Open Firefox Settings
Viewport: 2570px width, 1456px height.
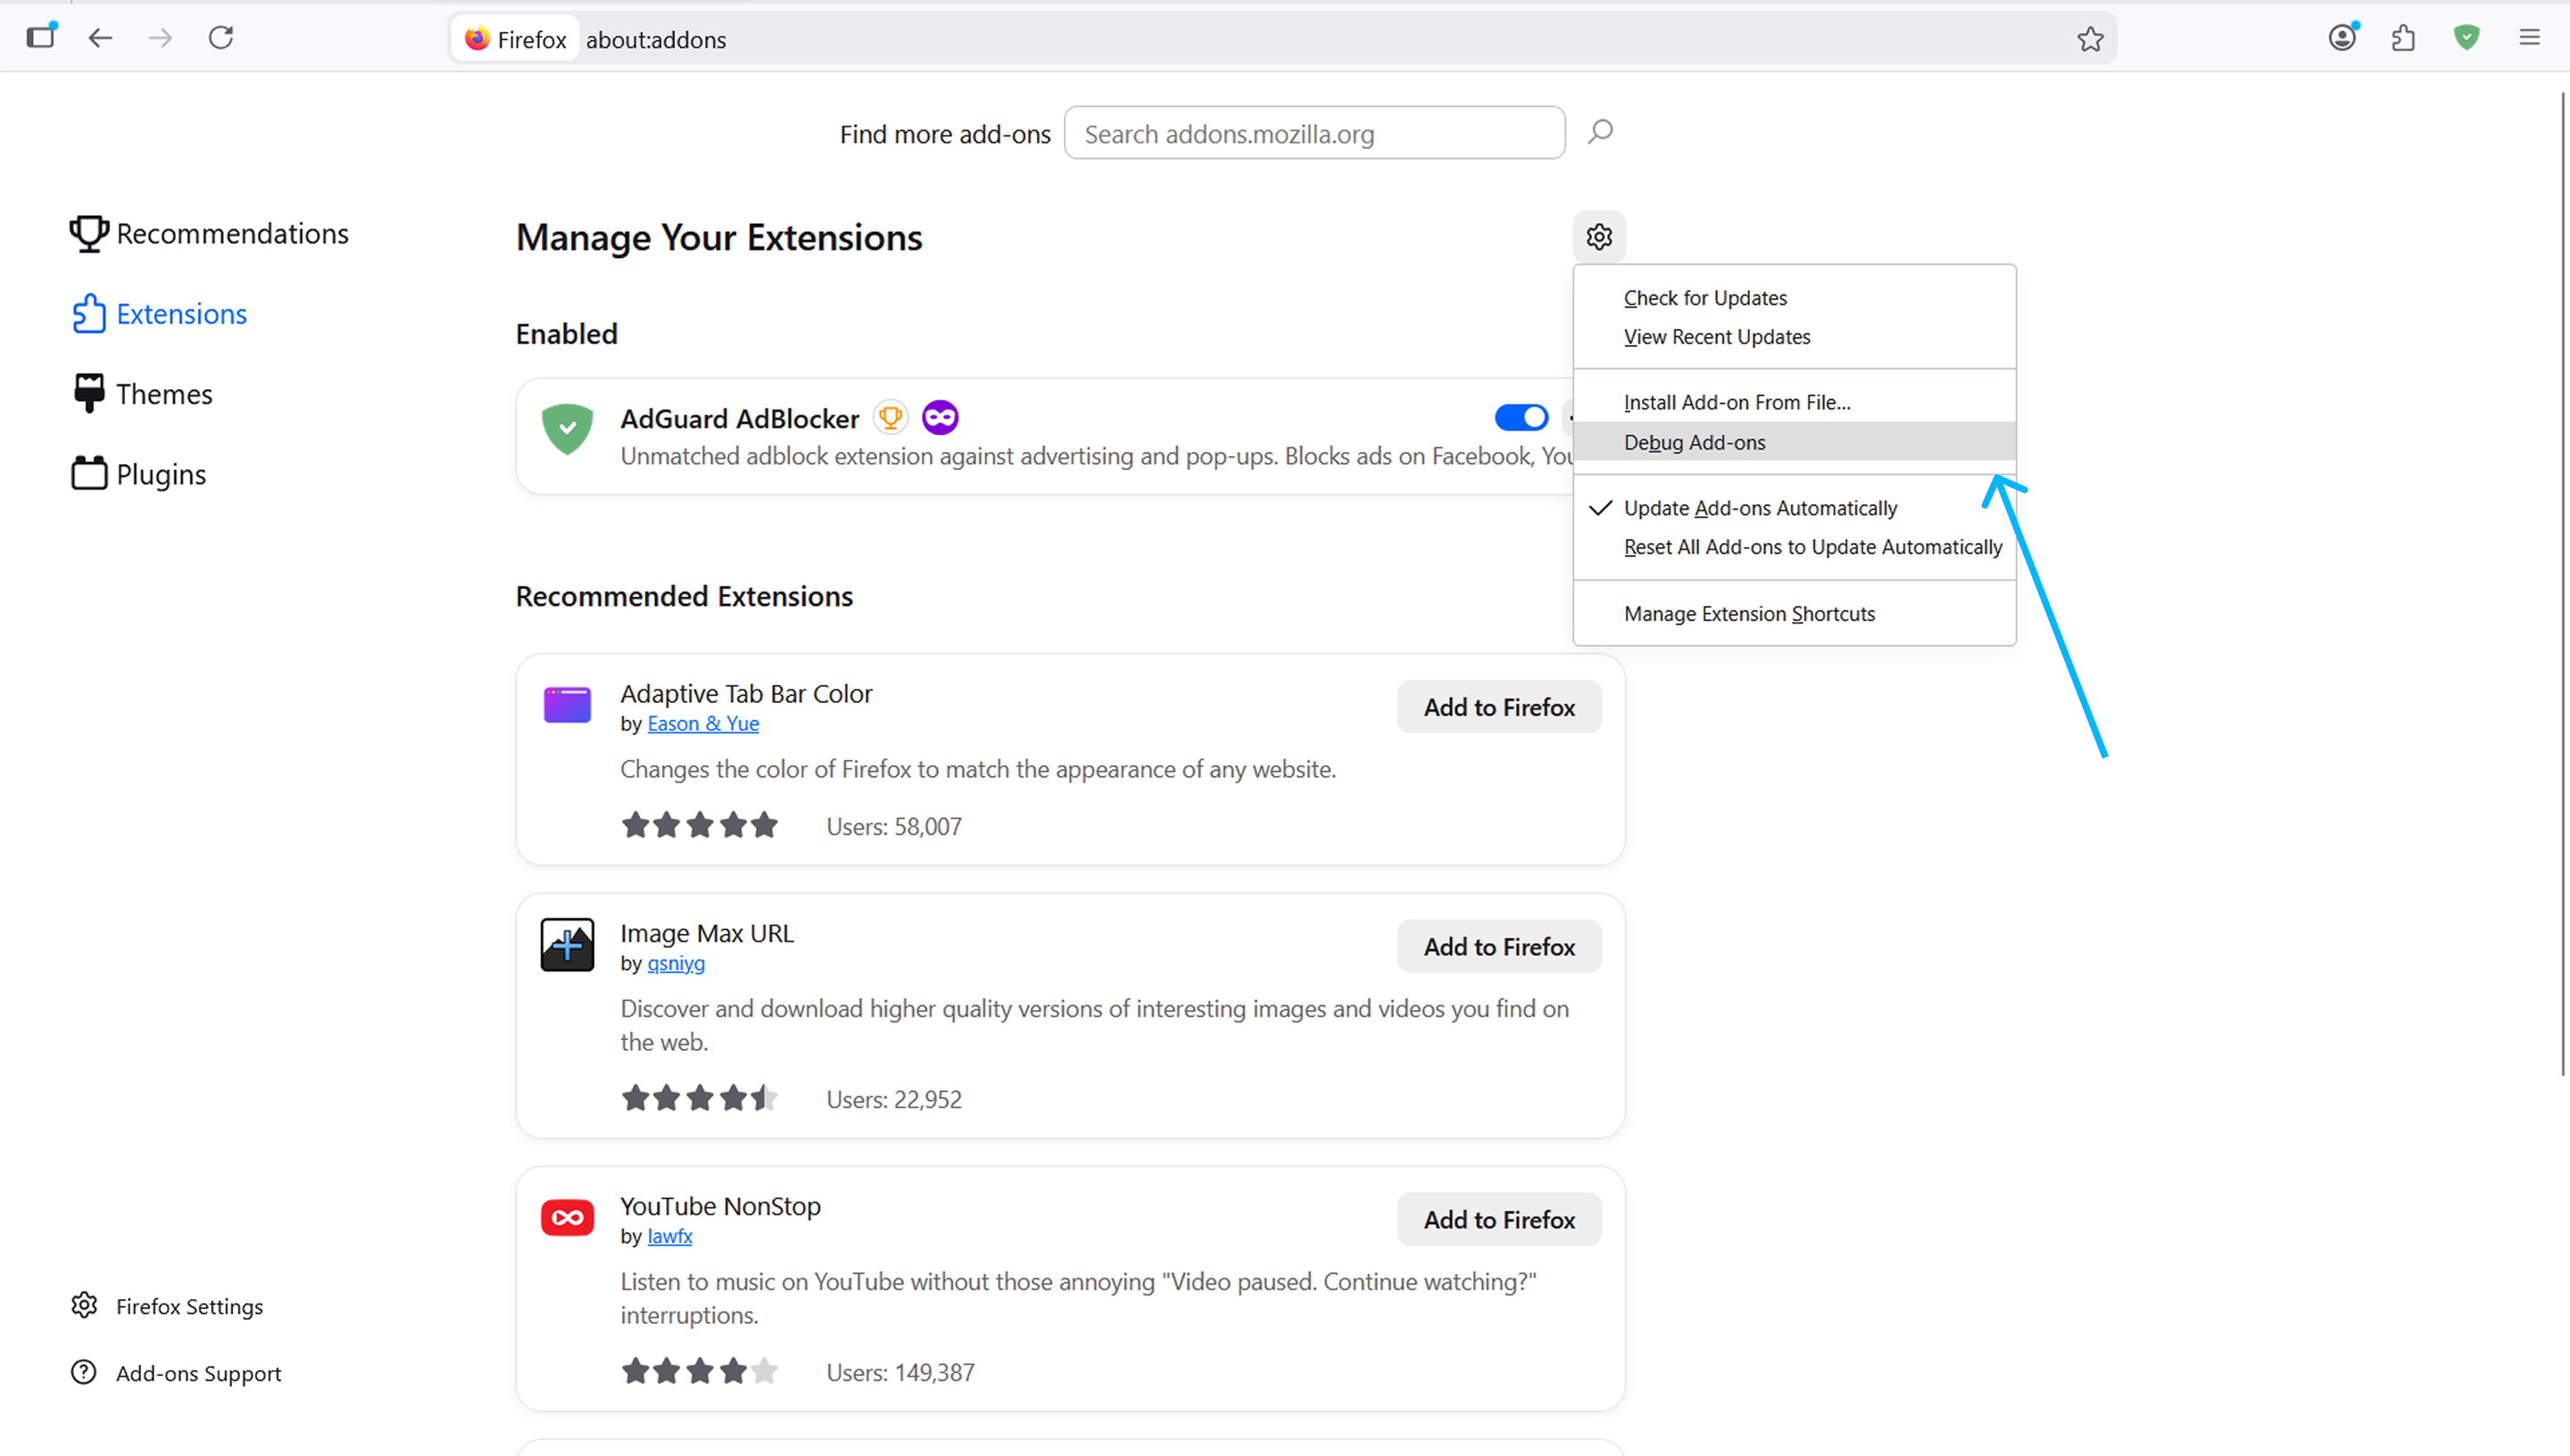pyautogui.click(x=167, y=1306)
